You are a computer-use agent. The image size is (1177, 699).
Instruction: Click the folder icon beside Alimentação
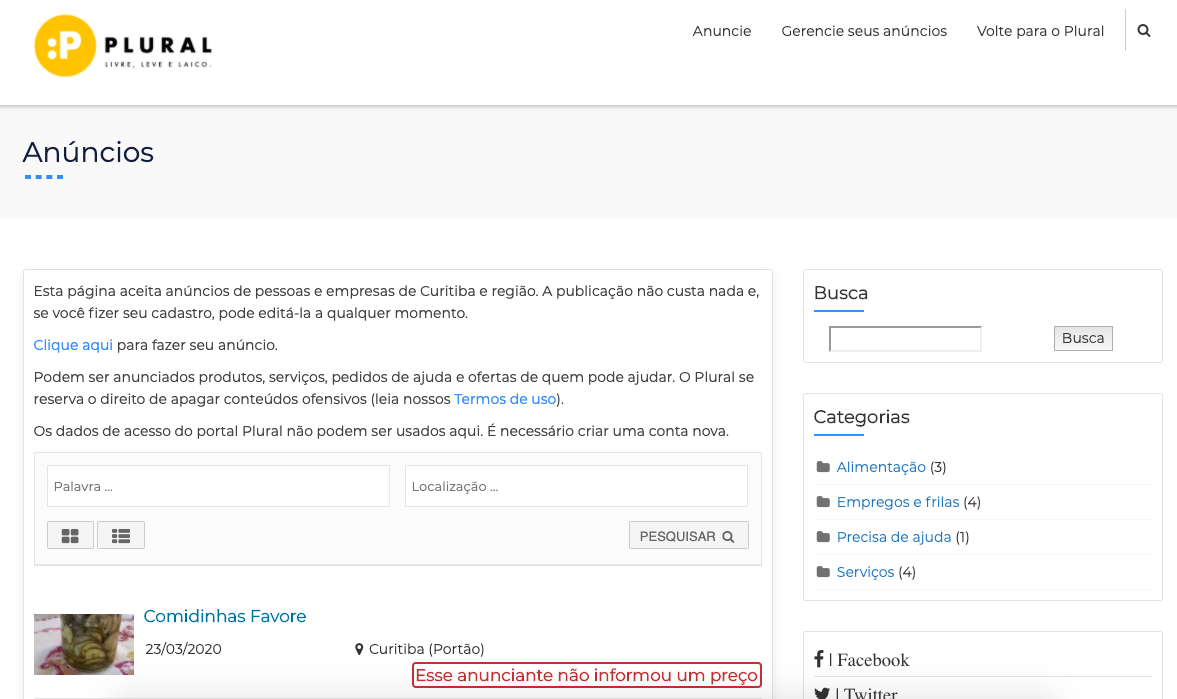coord(823,467)
